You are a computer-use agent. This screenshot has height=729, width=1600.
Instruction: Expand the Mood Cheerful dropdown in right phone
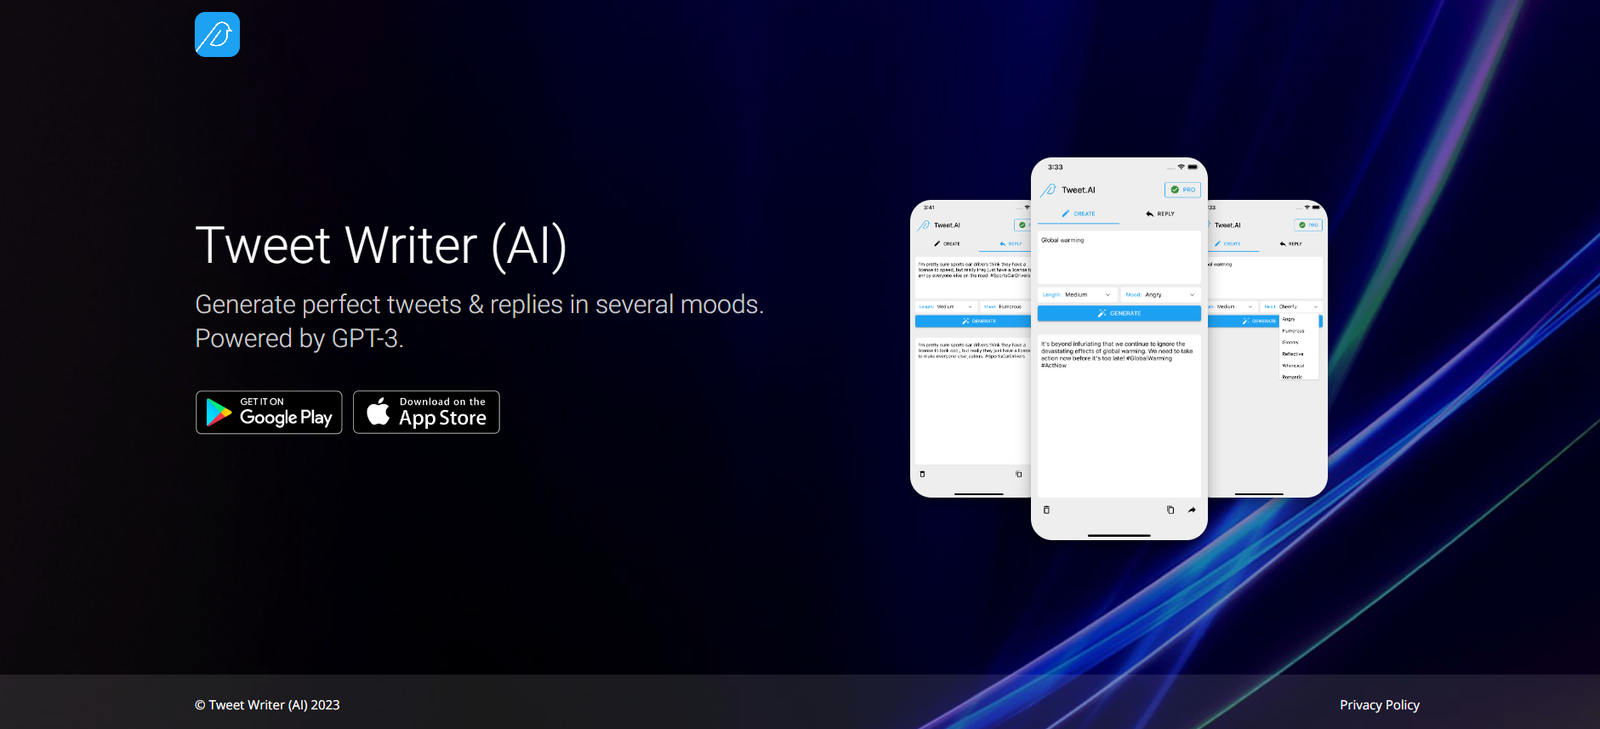1291,307
